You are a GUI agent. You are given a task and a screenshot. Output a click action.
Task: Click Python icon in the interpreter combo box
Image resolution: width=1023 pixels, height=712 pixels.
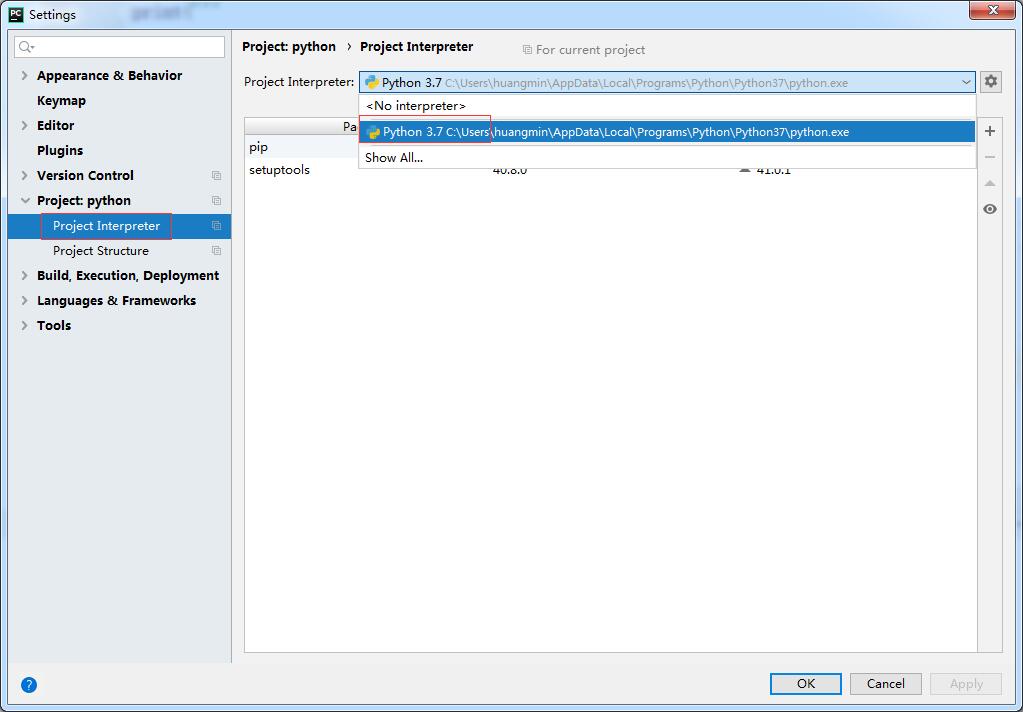[372, 82]
